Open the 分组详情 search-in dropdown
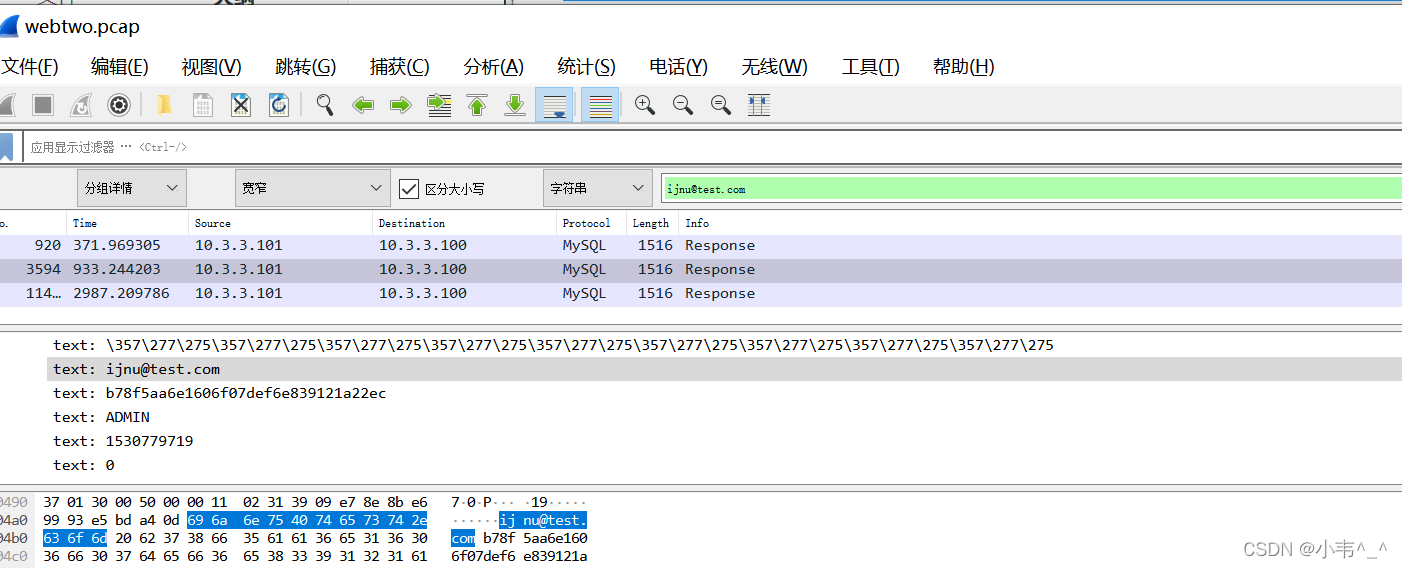Viewport: 1402px width, 568px height. coord(132,188)
